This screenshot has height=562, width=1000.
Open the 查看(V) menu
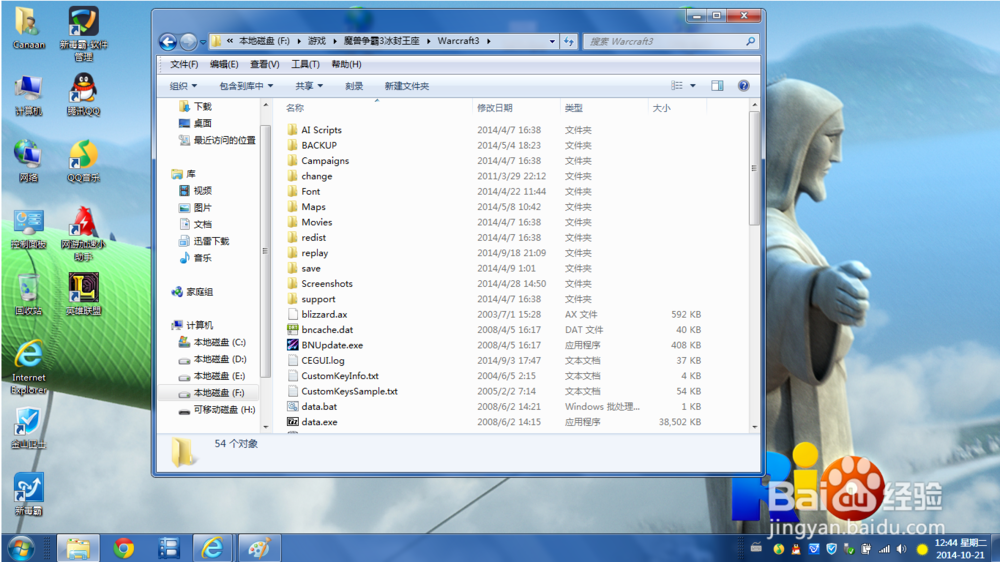[265, 64]
